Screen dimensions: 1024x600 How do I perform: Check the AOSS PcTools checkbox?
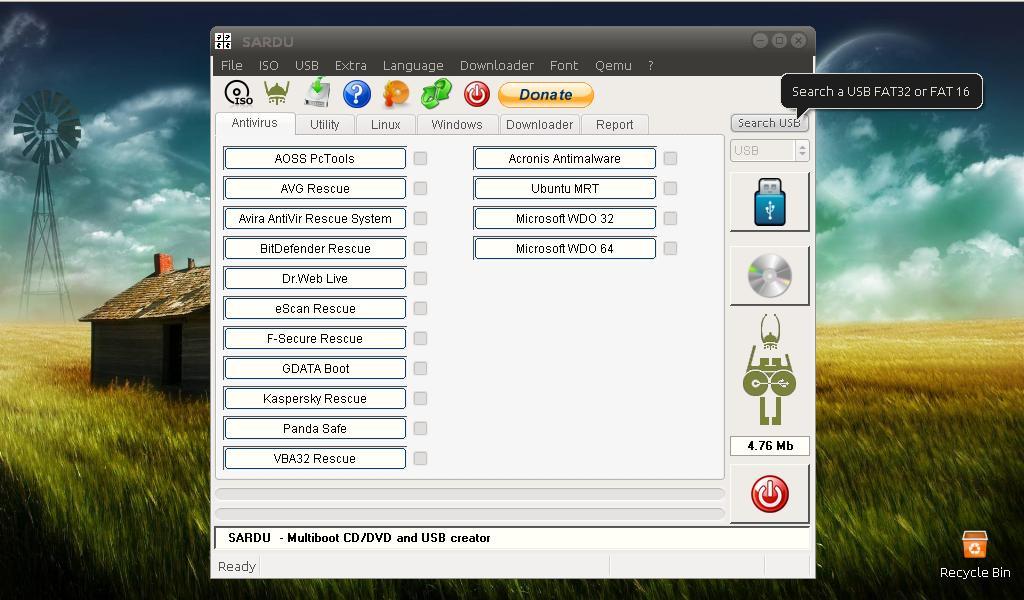421,159
